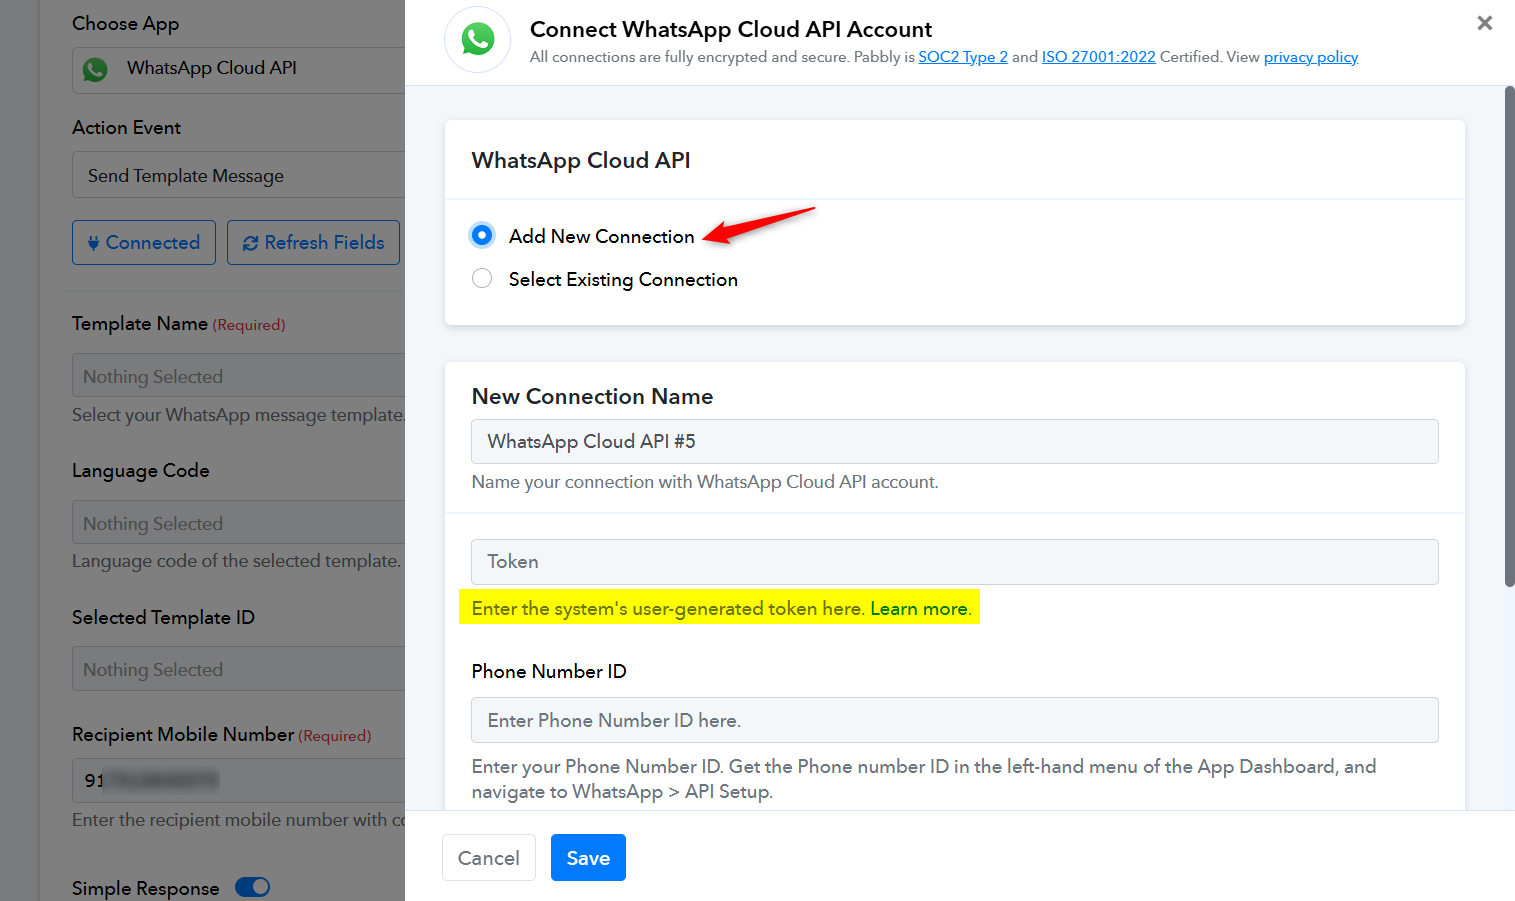Open the Learn more token link
Viewport: 1515px width, 901px height.
(919, 608)
